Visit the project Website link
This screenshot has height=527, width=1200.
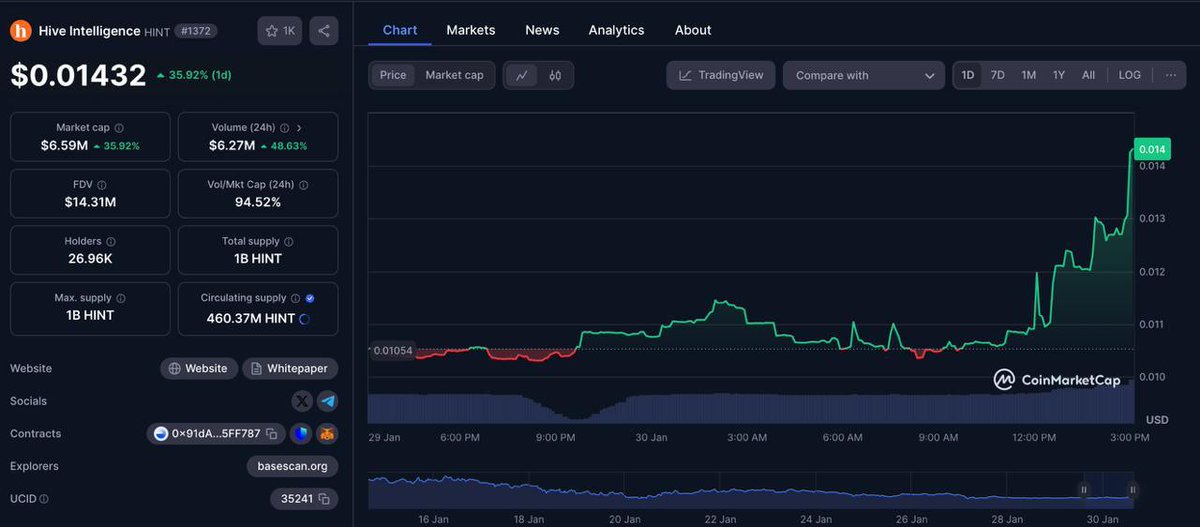click(x=199, y=368)
